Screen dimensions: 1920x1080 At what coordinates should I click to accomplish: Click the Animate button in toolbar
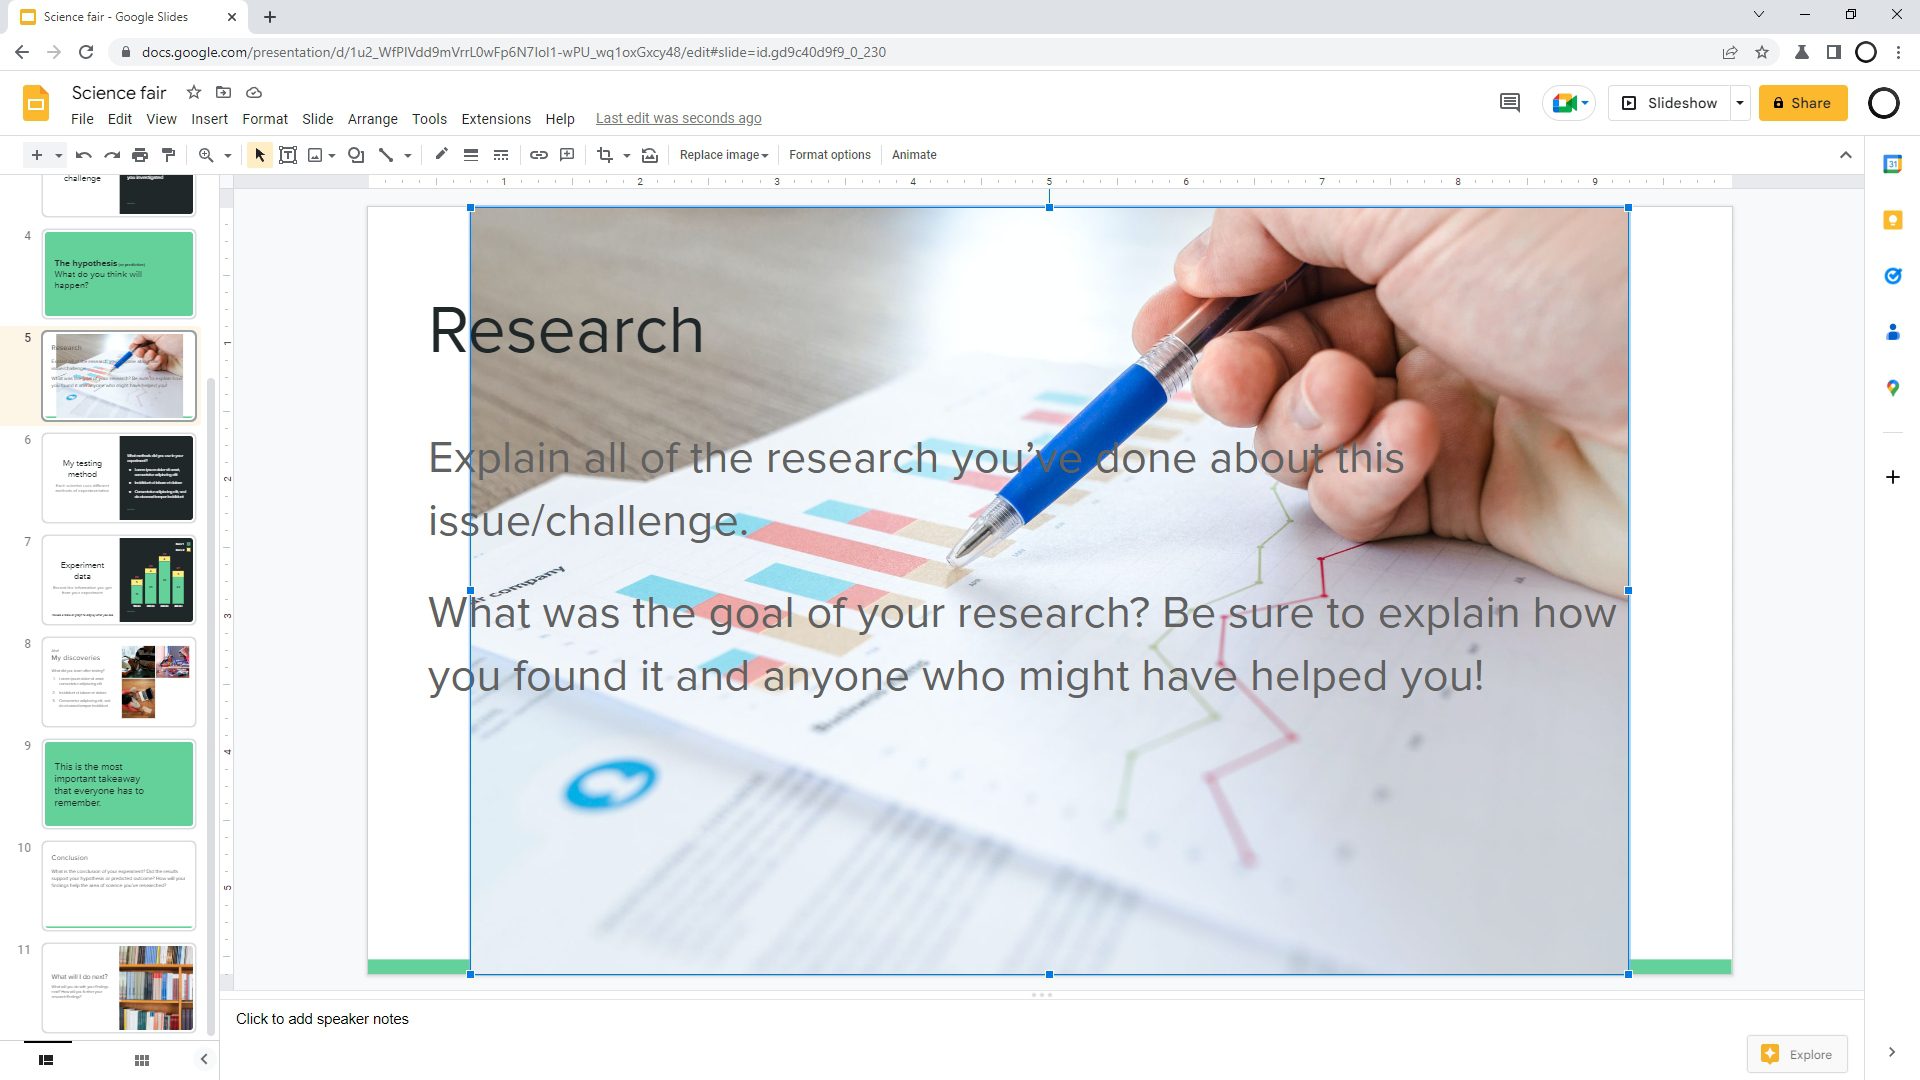coord(914,154)
